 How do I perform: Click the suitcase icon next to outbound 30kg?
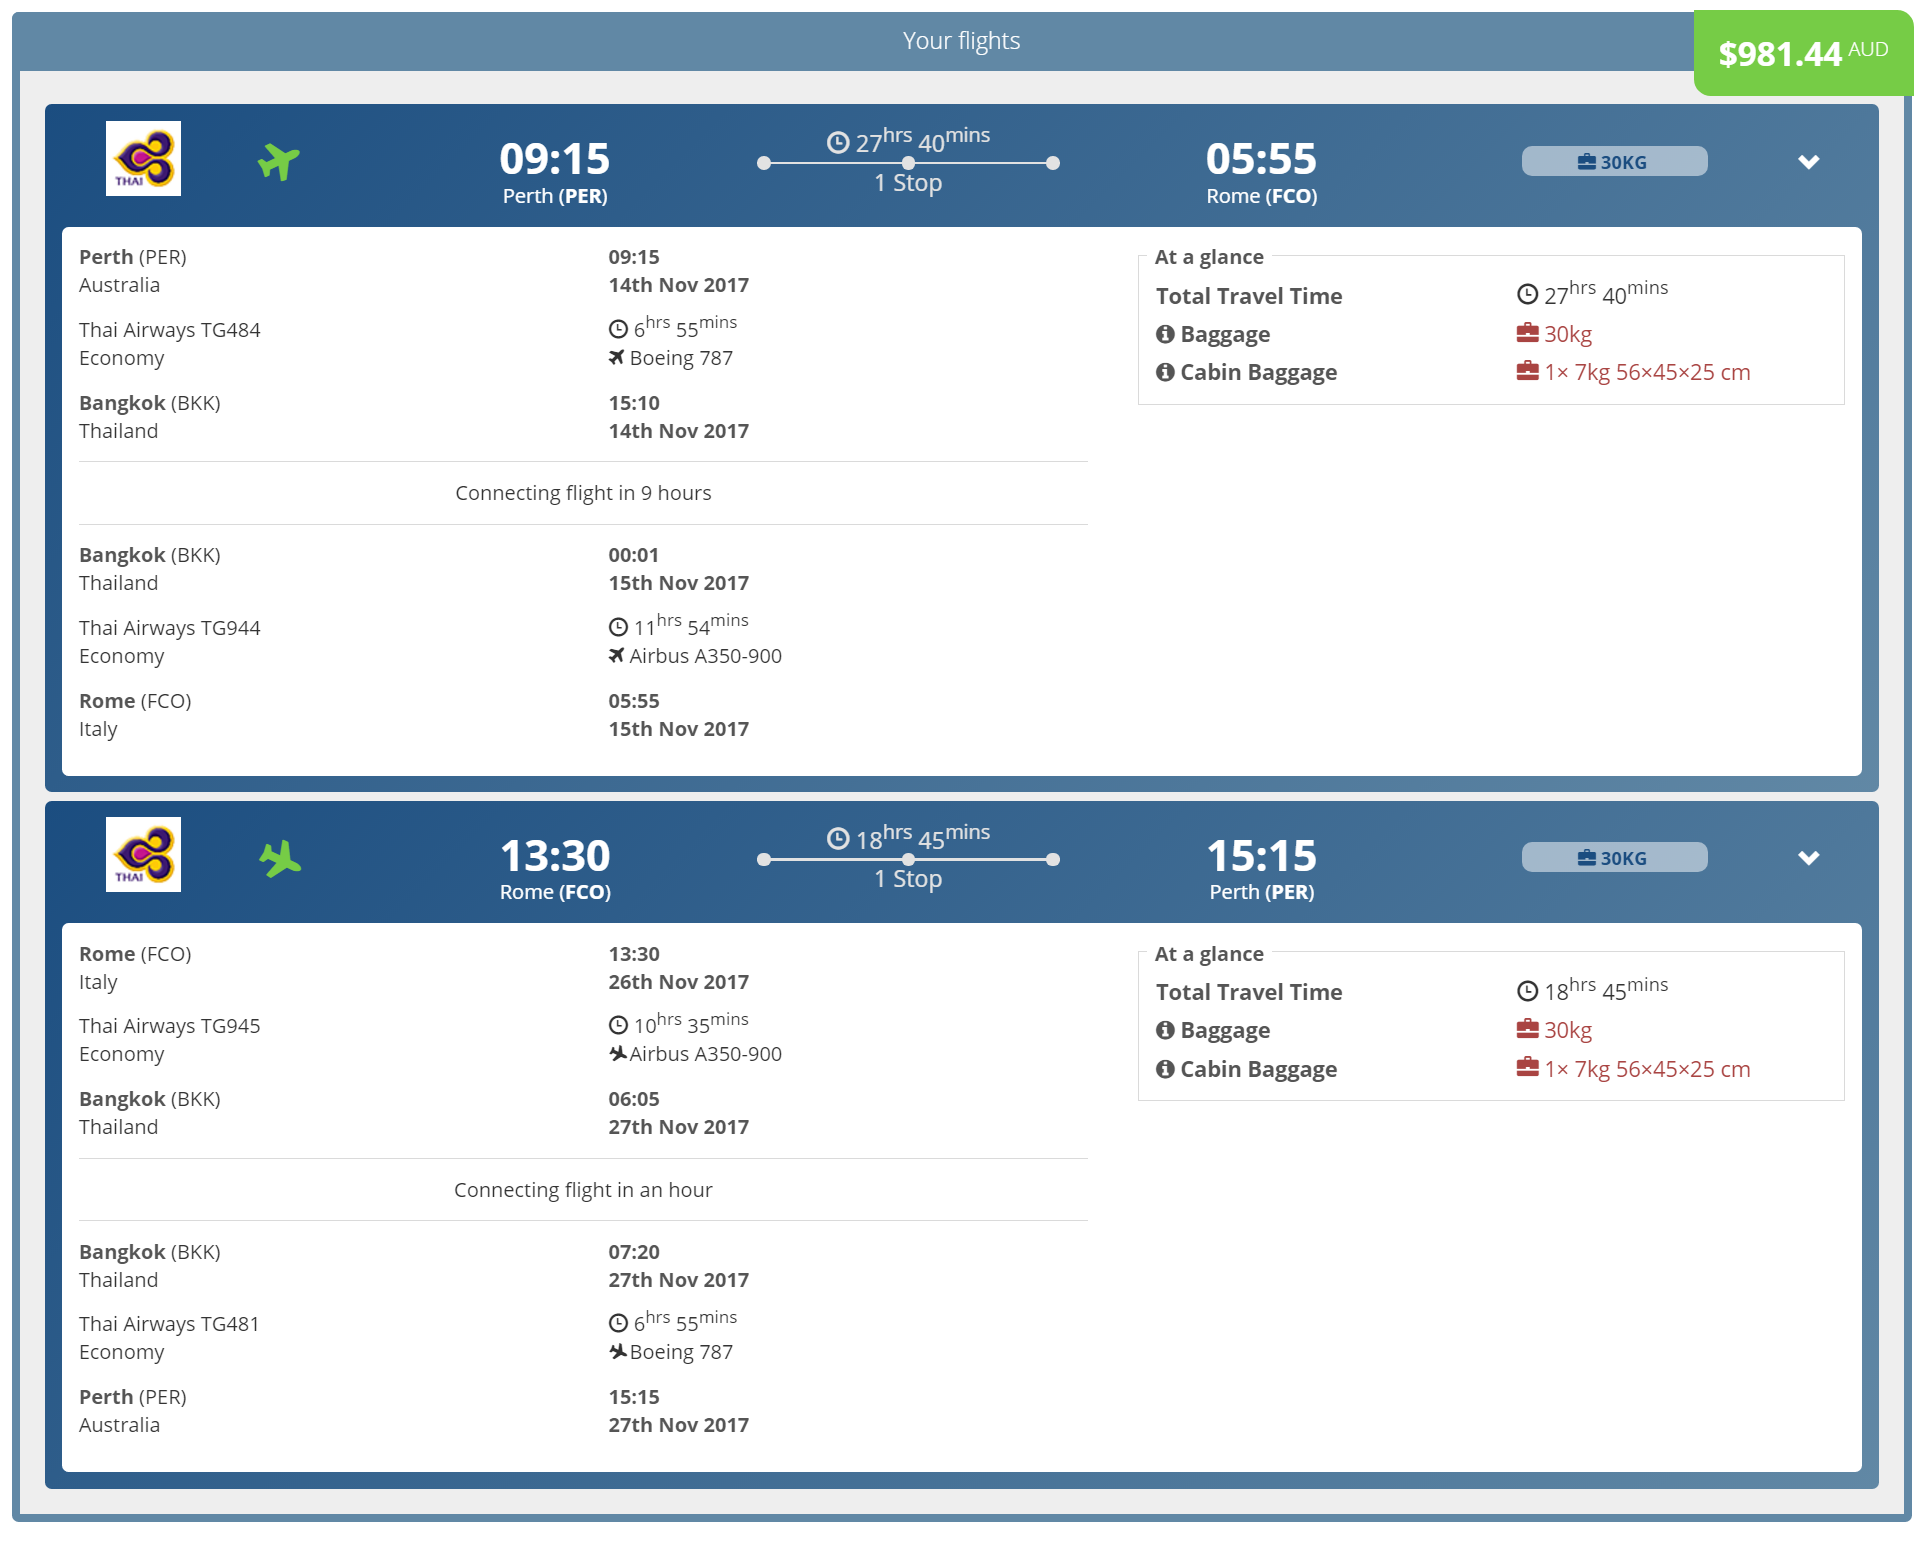tap(1527, 332)
